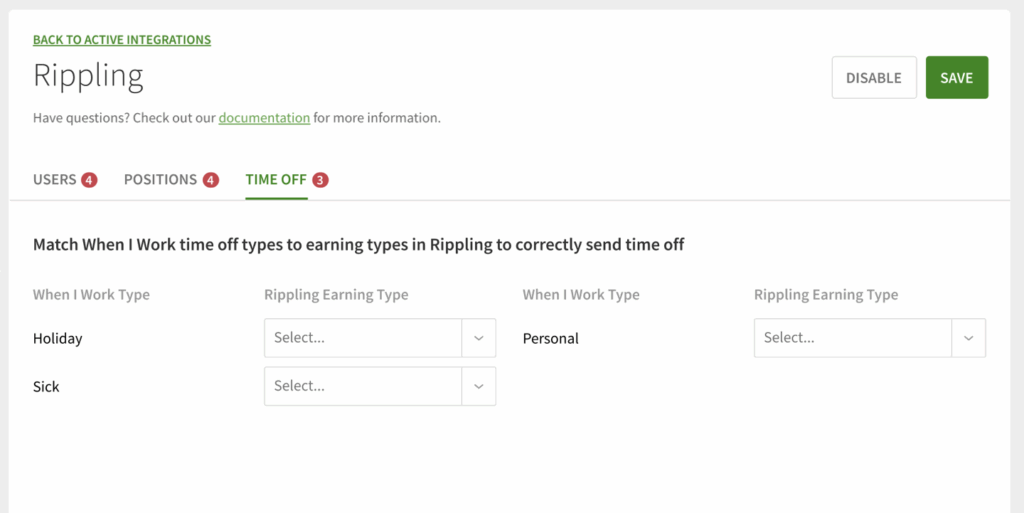Expand the Holiday dropdown chevron arrow
1024x513 pixels.
coord(479,338)
